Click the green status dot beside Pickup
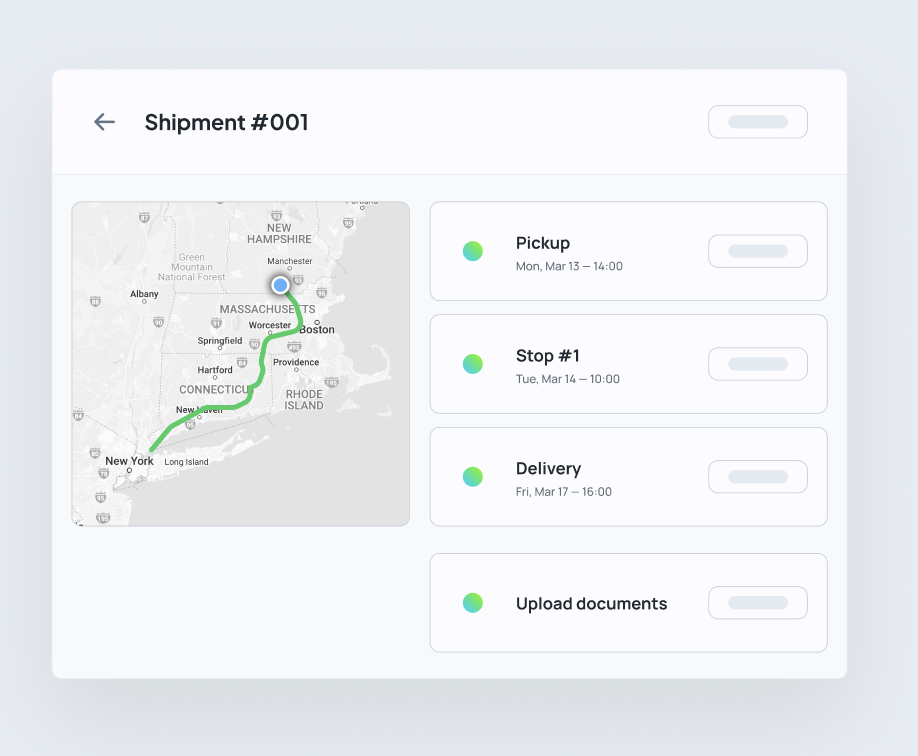The width and height of the screenshot is (918, 756). (473, 251)
